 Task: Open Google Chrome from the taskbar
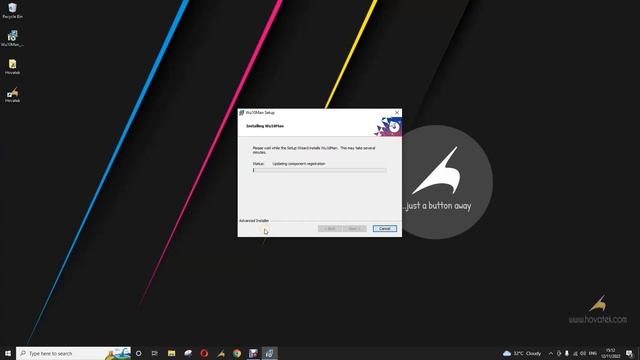(237, 353)
